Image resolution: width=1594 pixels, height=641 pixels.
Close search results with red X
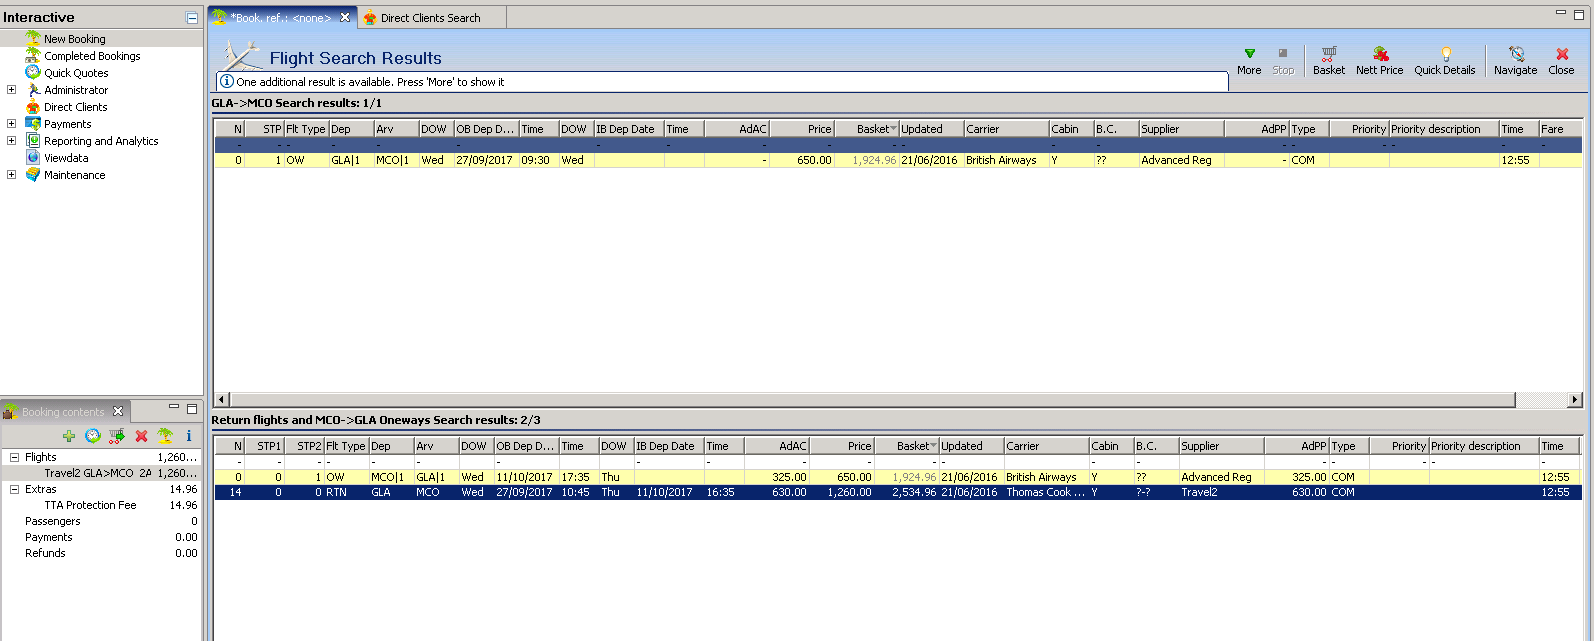(1561, 60)
